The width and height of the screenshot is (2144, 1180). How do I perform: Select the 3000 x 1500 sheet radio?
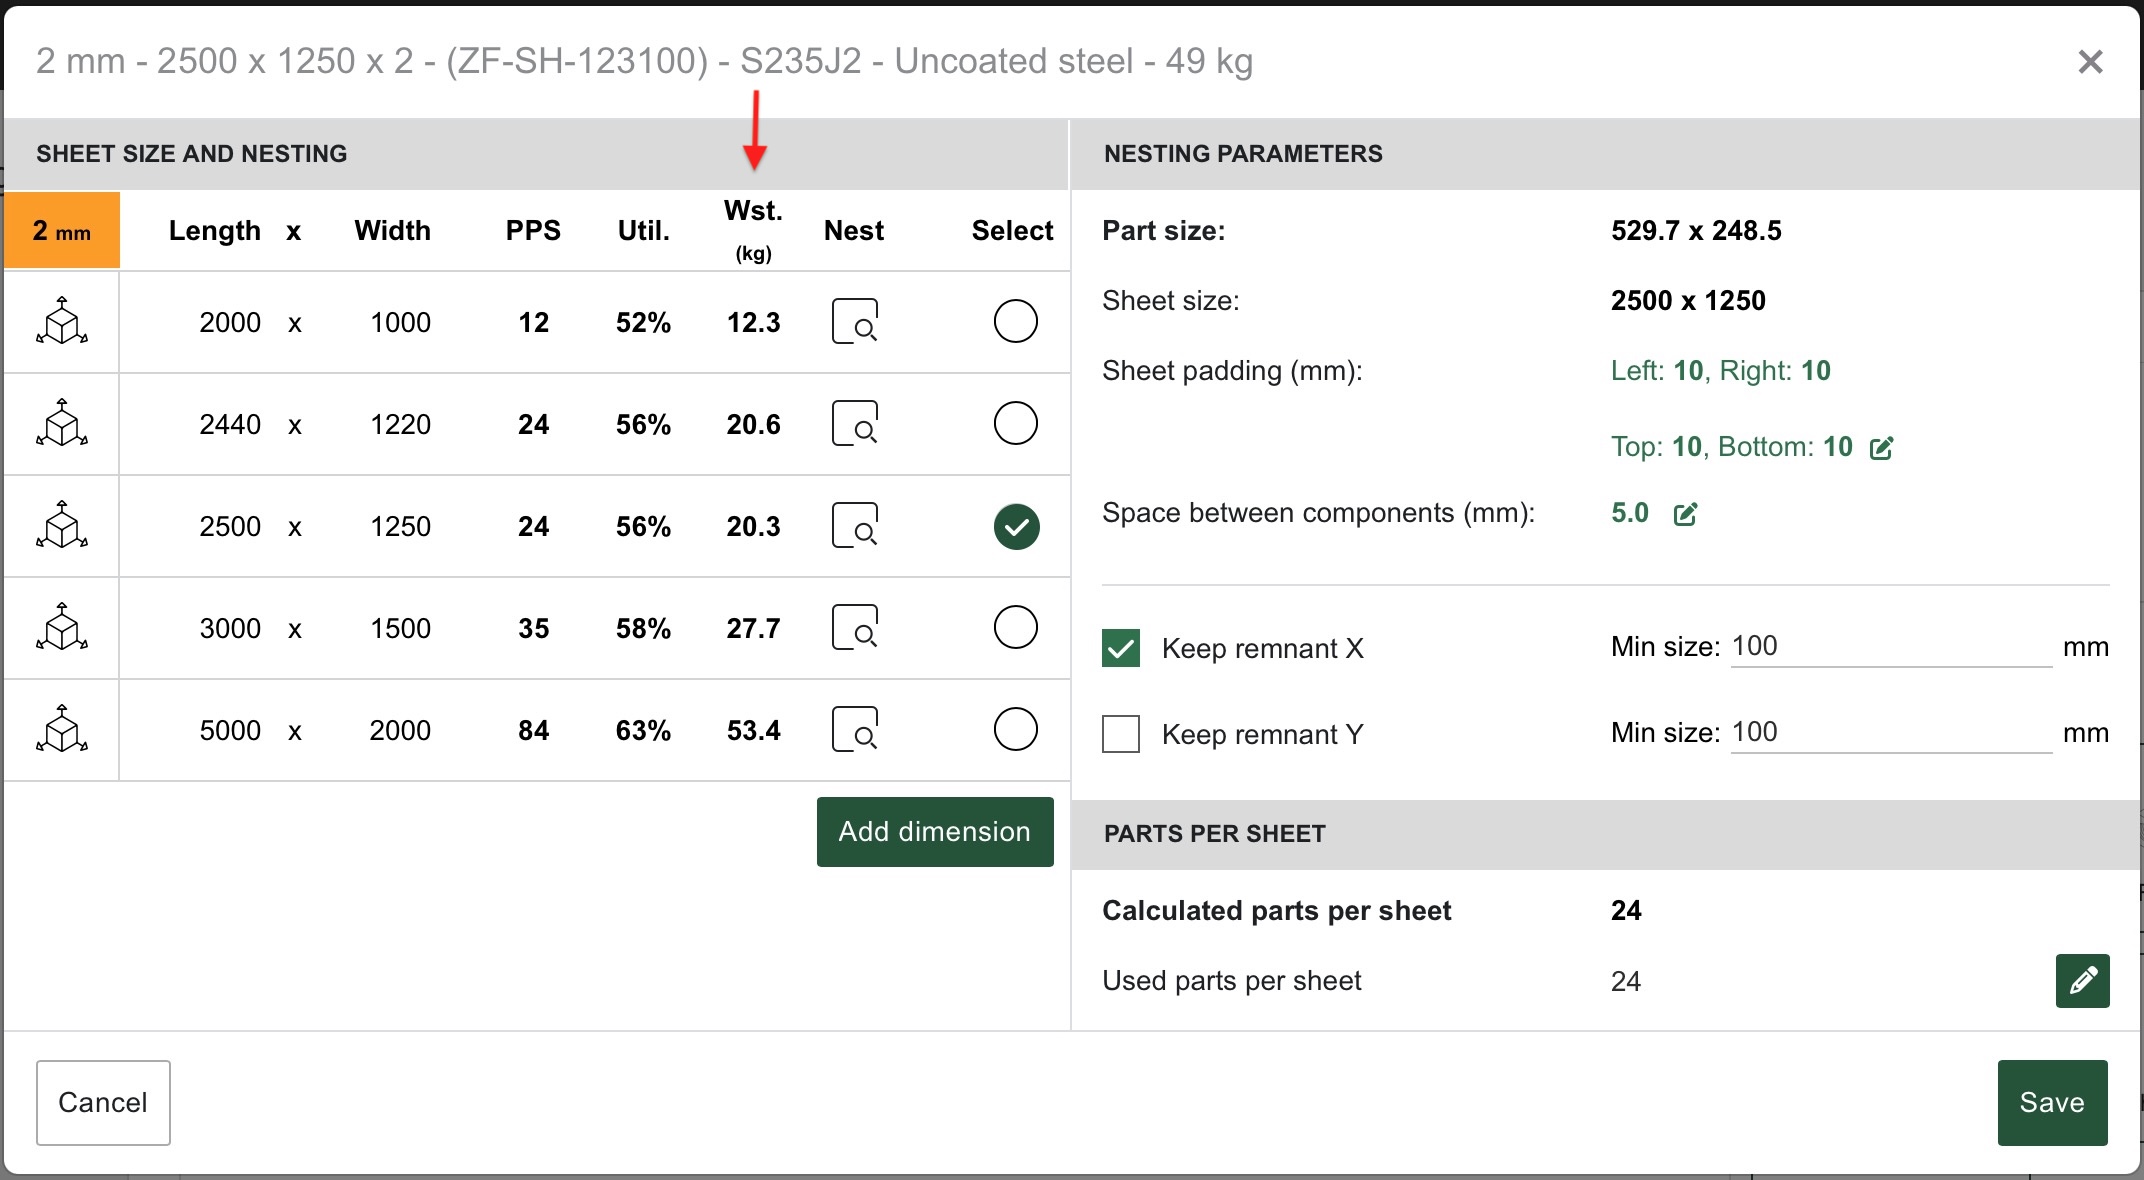[x=1015, y=628]
